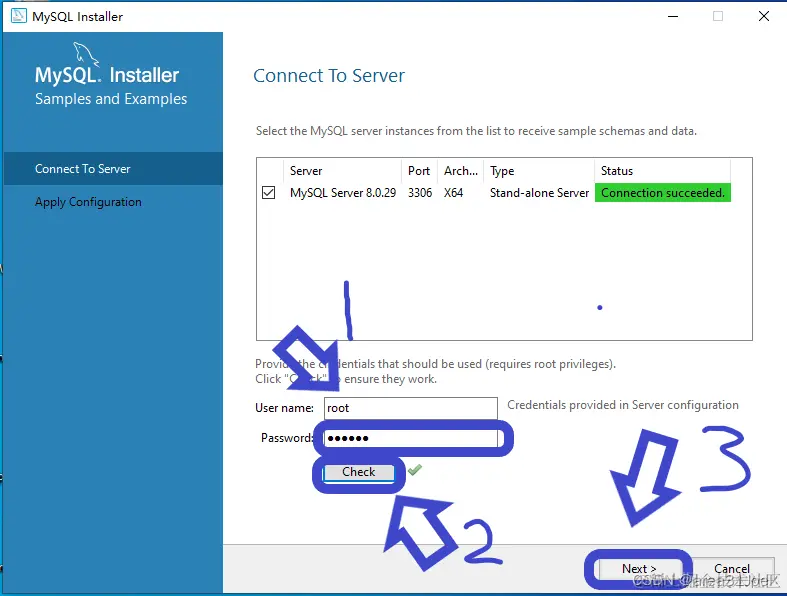
Task: Click the Next > button
Action: point(638,568)
